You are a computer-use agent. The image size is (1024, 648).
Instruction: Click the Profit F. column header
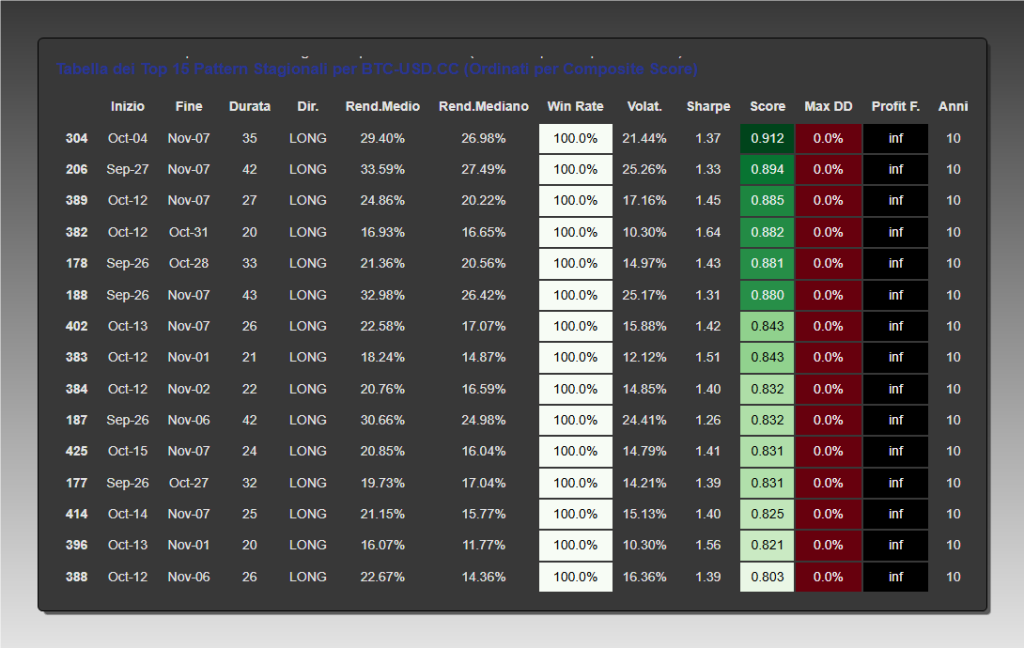[x=895, y=106]
